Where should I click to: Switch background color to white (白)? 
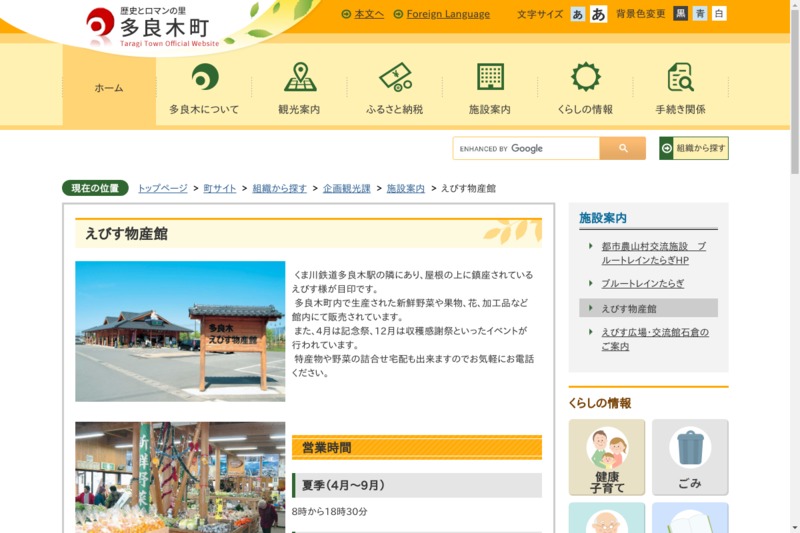719,14
